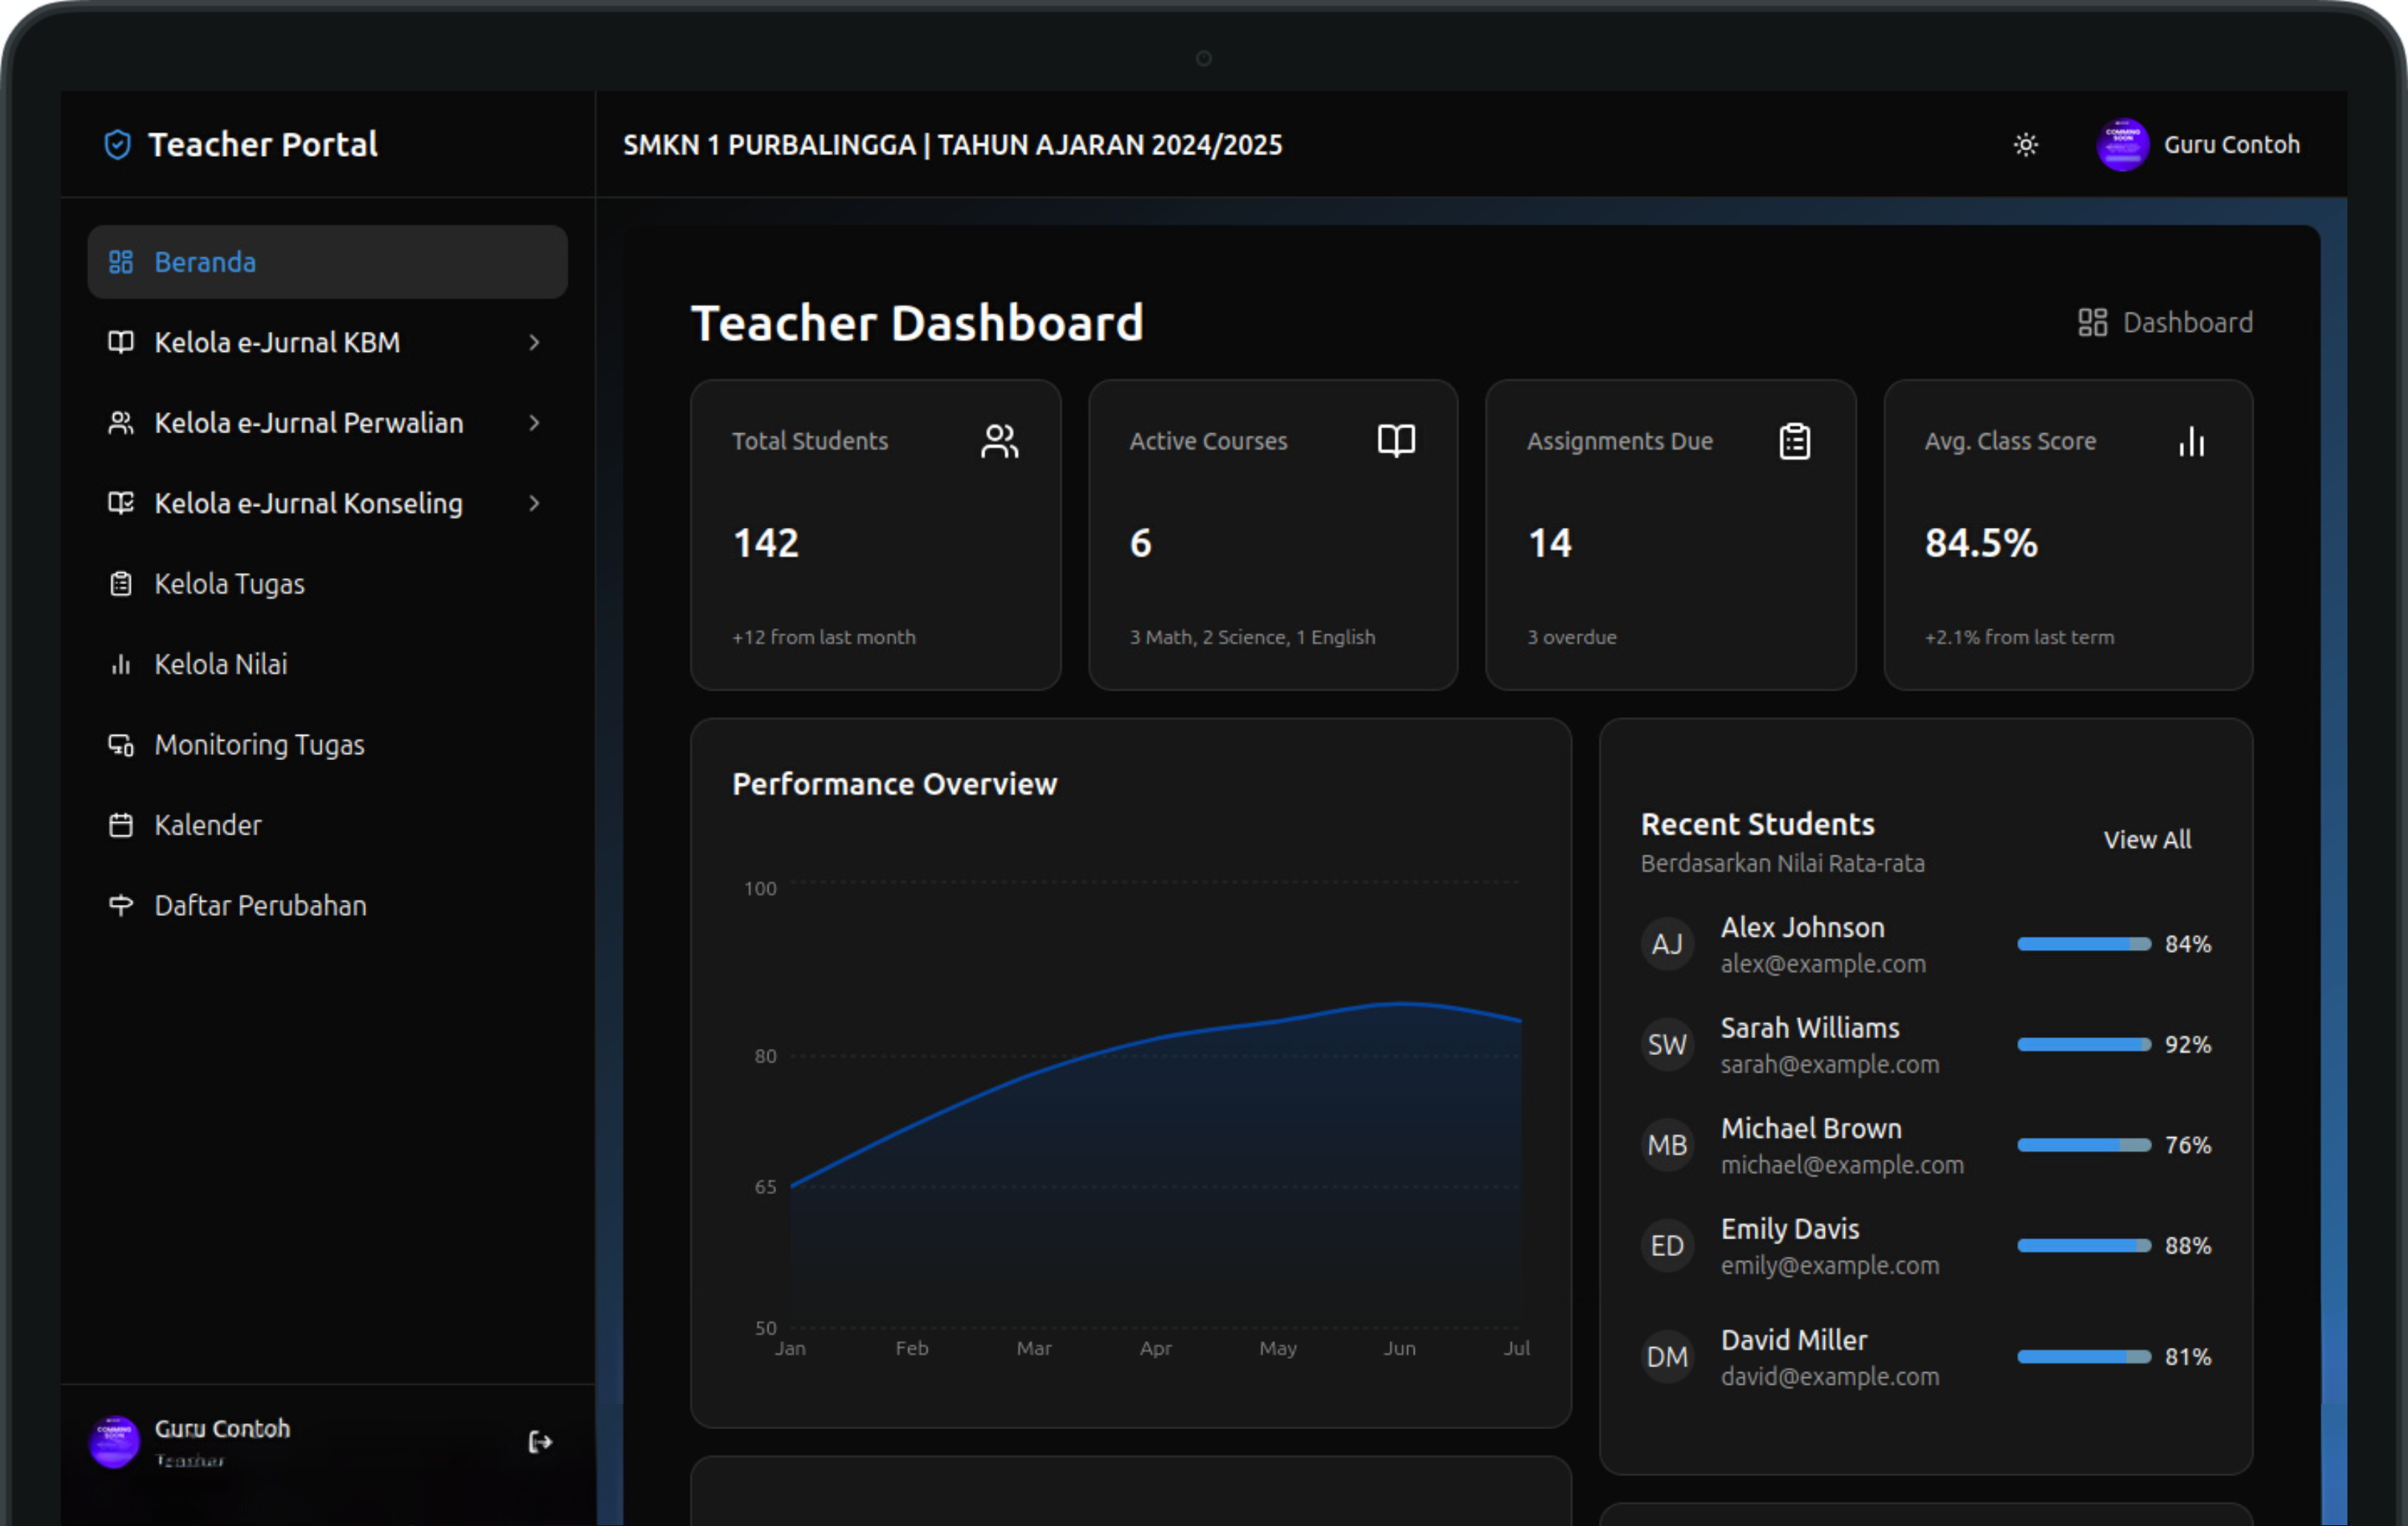Open the Kalender sidebar item

[207, 825]
